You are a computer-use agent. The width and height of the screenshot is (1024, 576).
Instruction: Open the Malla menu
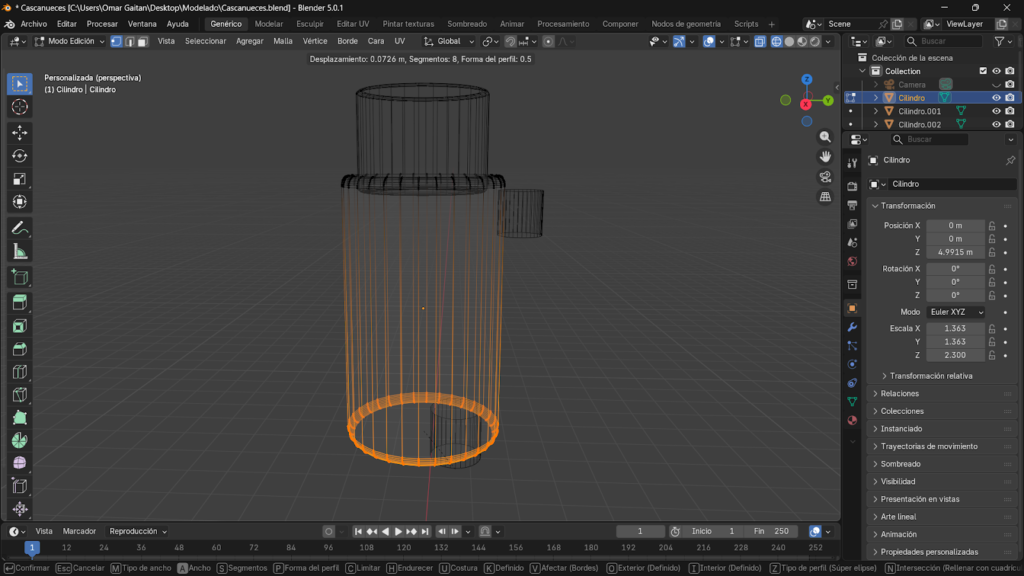tap(283, 41)
